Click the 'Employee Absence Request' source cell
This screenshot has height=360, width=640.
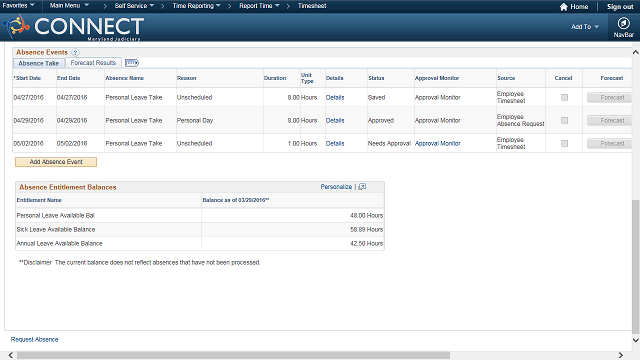click(x=520, y=120)
